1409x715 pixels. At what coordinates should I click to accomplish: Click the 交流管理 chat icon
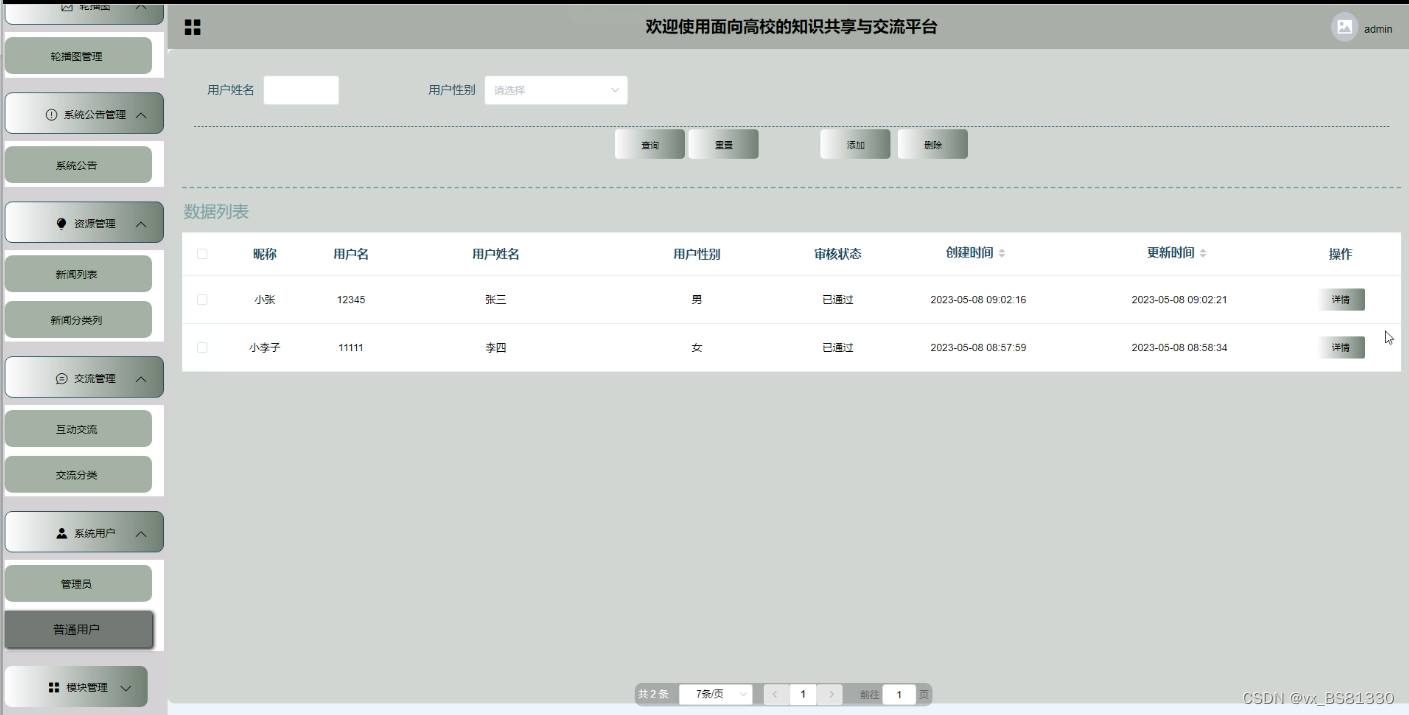[62, 379]
